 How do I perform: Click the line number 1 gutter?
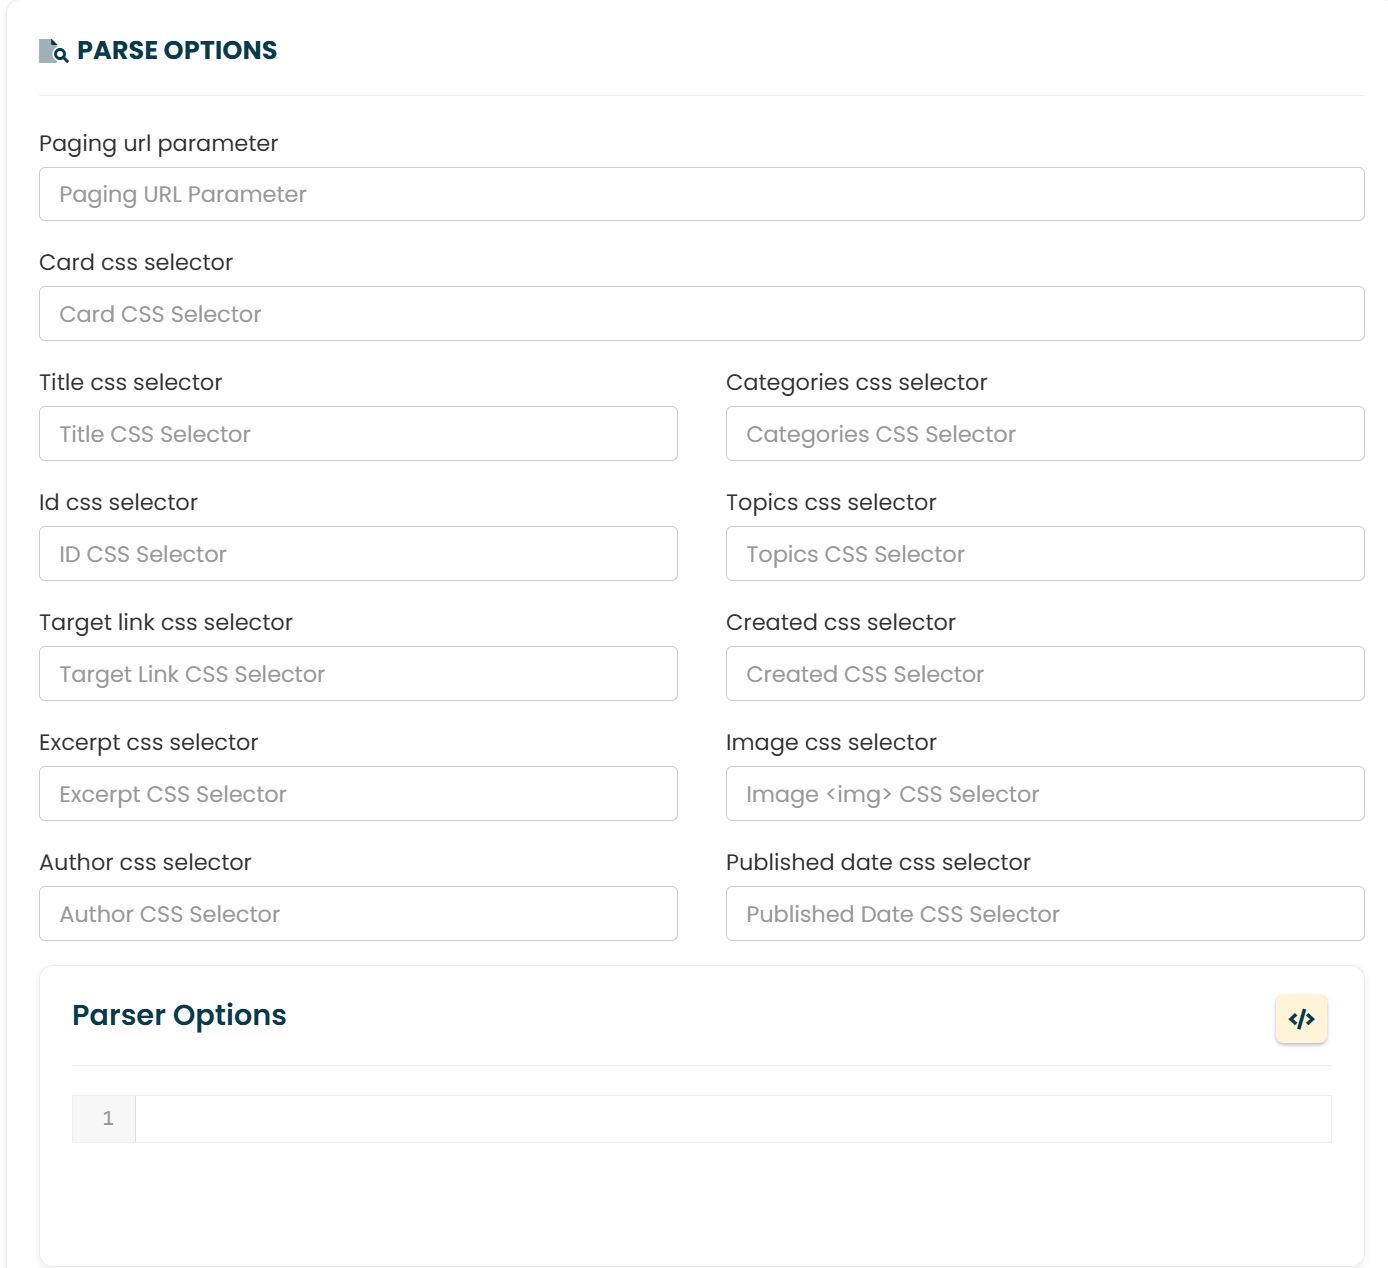coord(104,1119)
